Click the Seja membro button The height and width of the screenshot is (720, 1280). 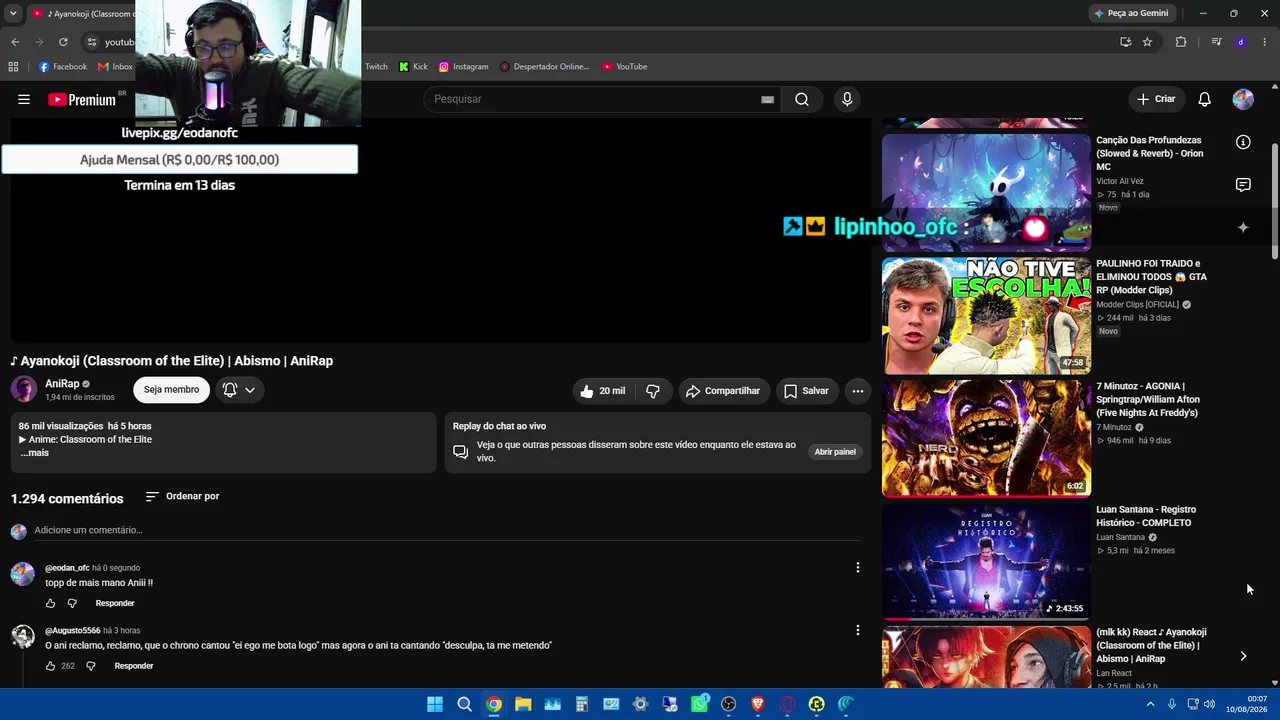point(171,390)
